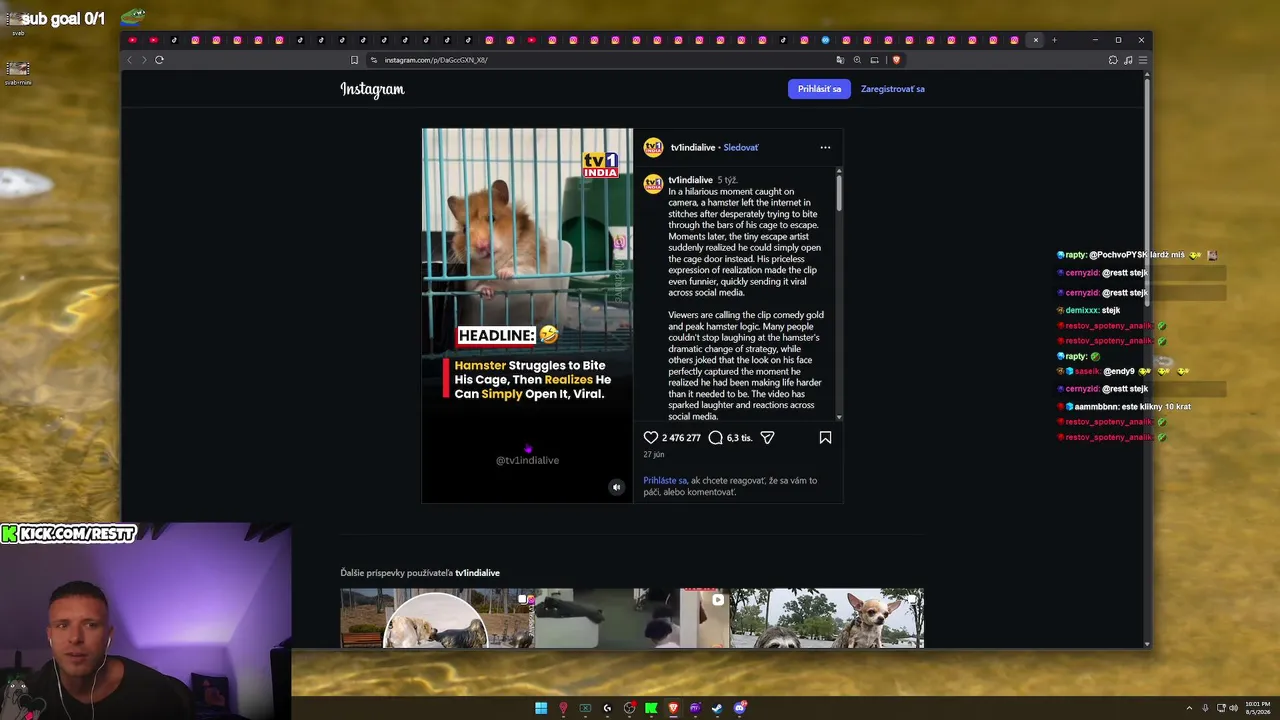Open tv1indialive link in Ďalšie príspevky heading
Screen dimensions: 1280x720
(477, 573)
